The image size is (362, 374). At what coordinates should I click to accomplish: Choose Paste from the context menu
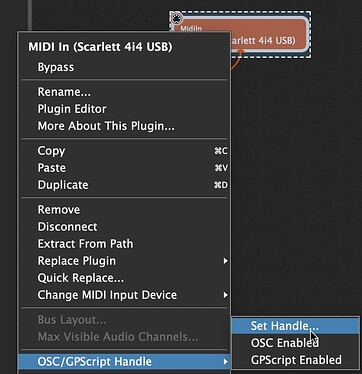click(125, 168)
